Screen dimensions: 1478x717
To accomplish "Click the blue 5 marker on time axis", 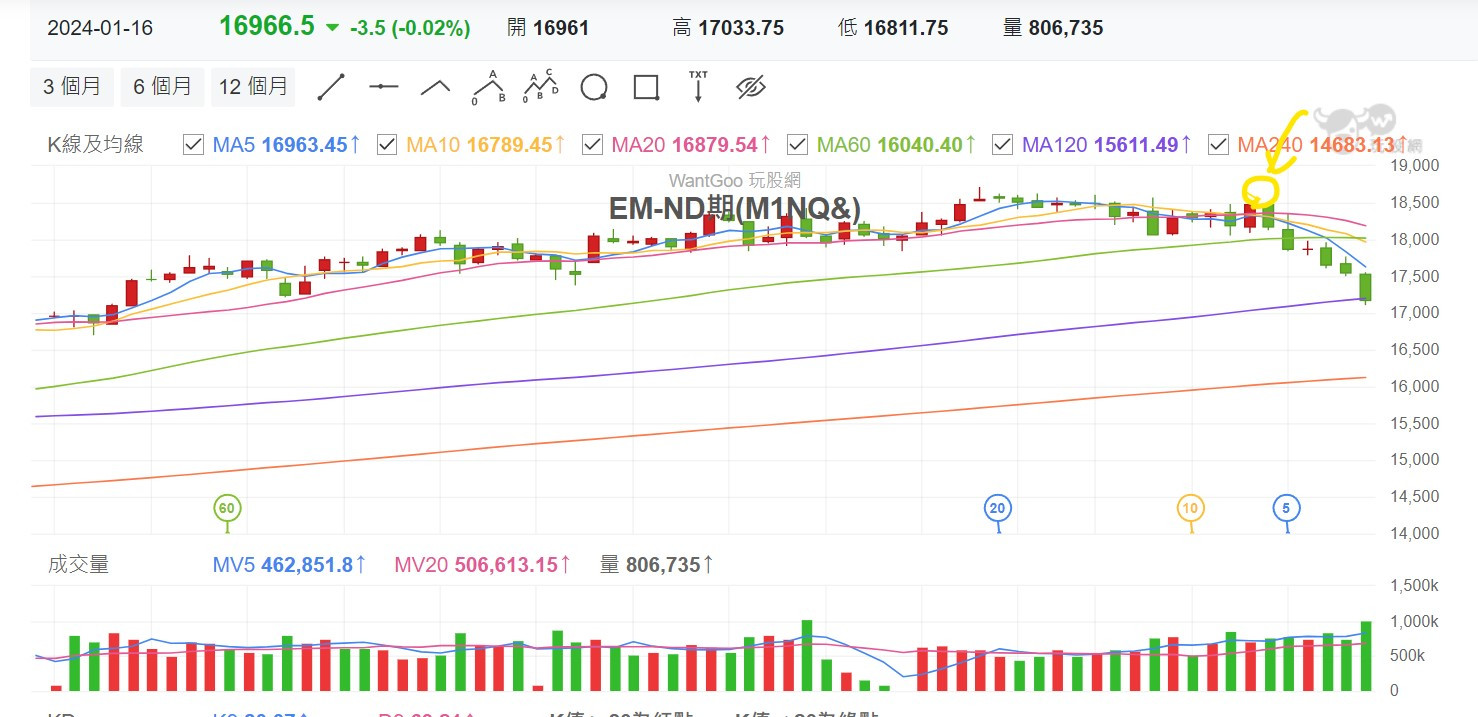I will click(x=1286, y=508).
